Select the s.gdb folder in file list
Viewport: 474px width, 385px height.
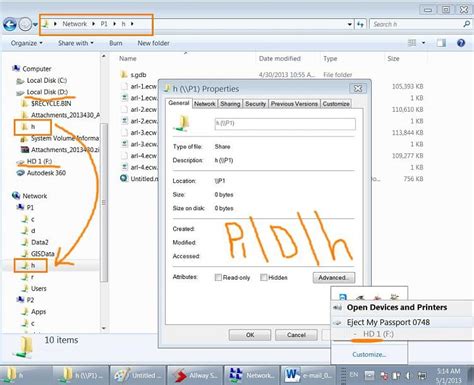138,75
